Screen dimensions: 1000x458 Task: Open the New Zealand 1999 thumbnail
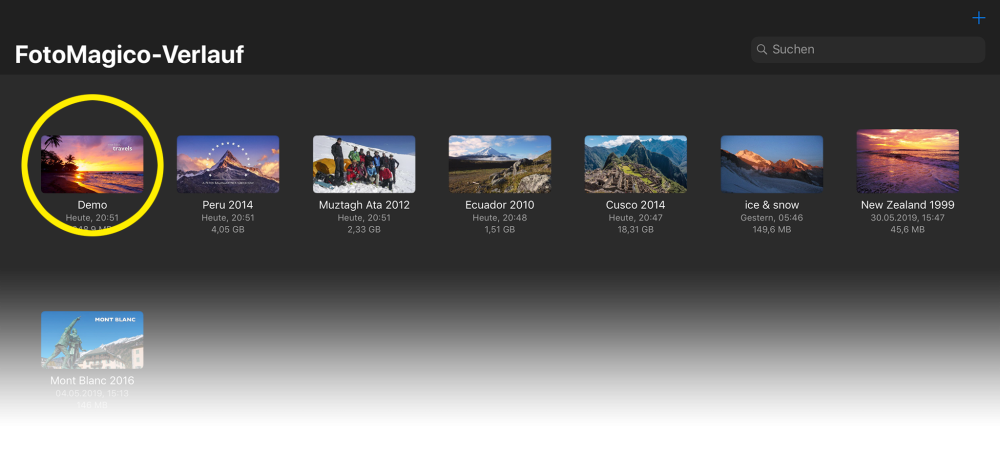tap(908, 161)
